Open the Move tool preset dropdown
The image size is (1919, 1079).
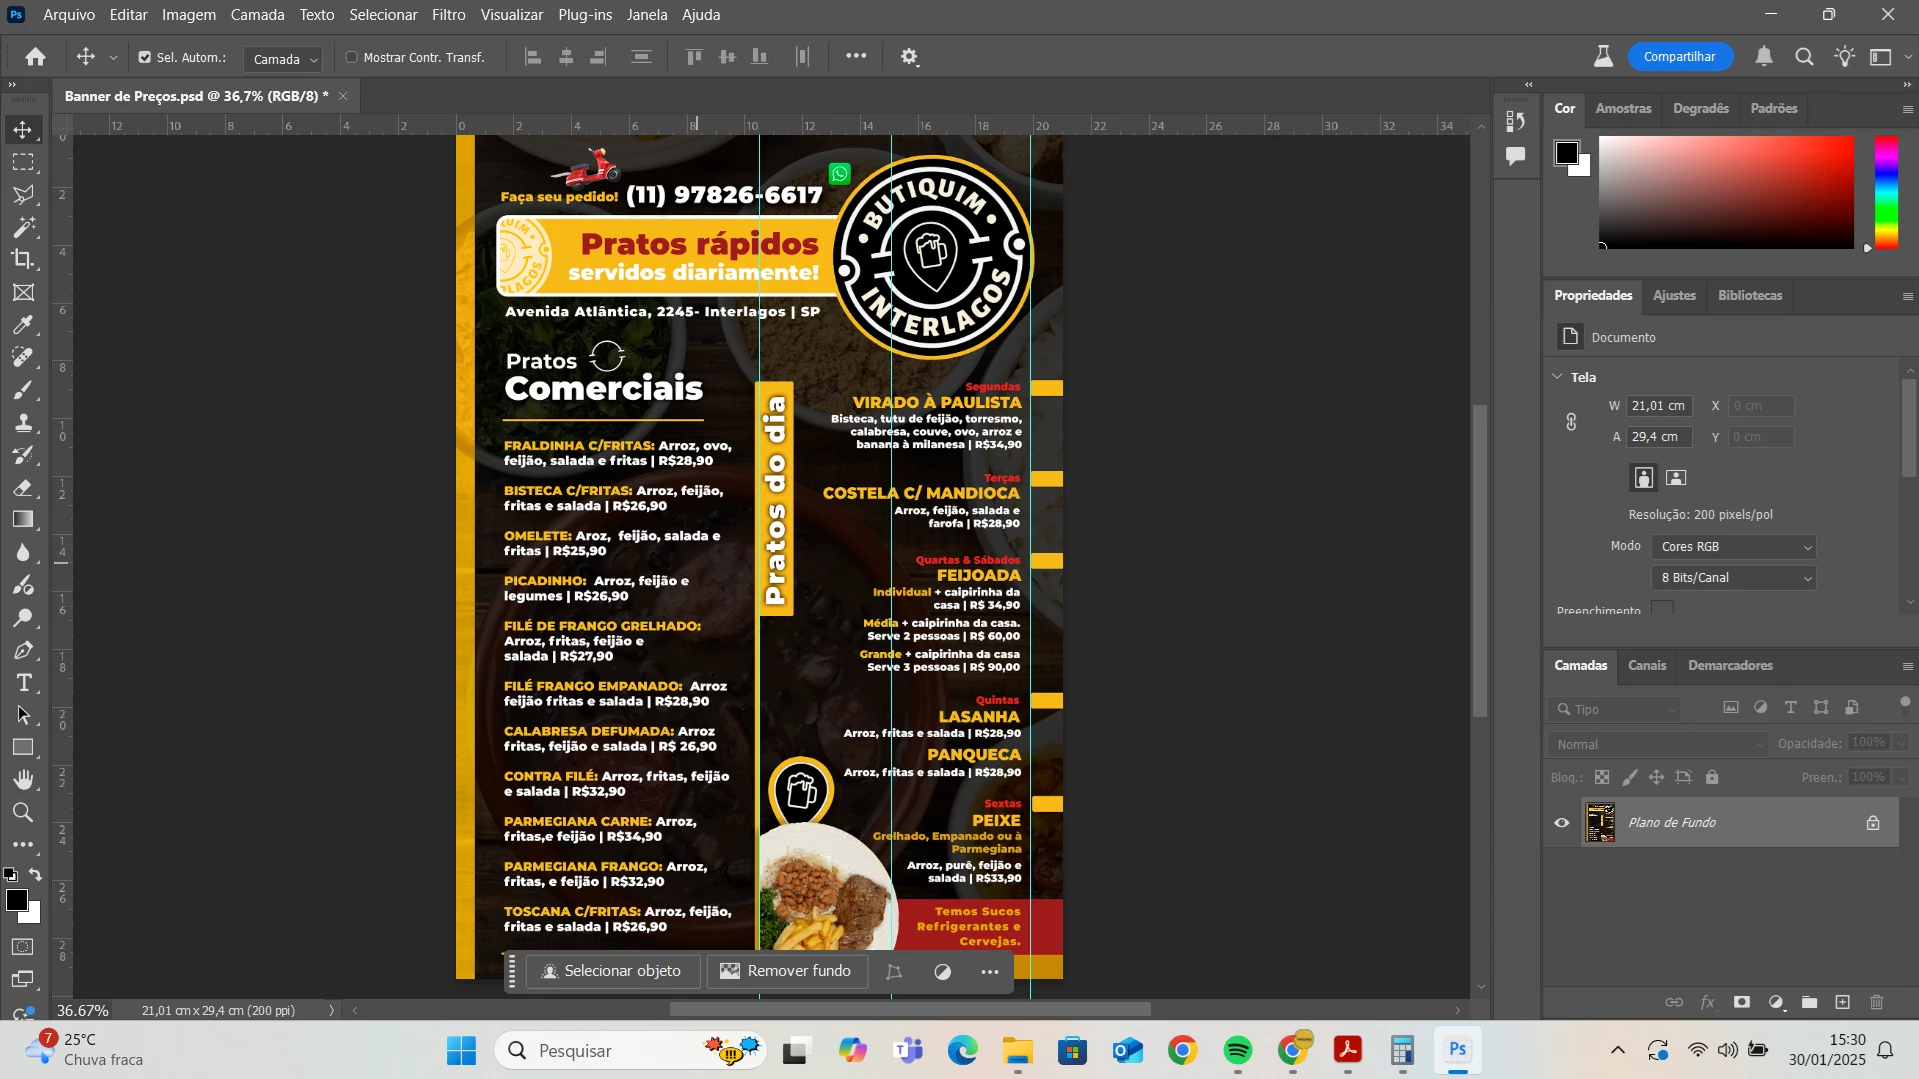tap(113, 58)
